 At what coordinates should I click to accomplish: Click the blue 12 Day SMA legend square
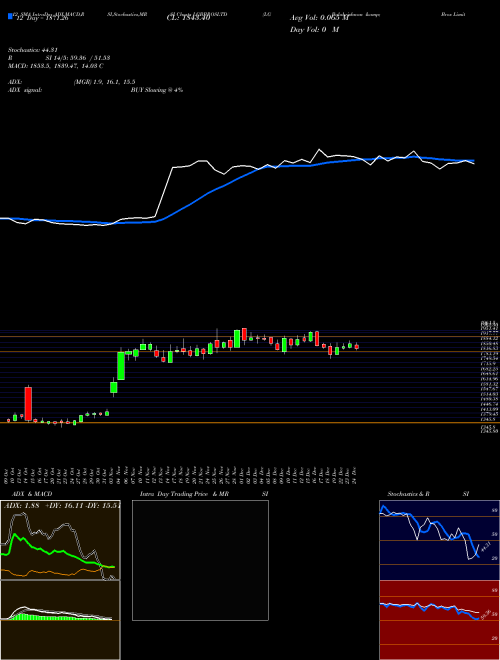pyautogui.click(x=11, y=16)
